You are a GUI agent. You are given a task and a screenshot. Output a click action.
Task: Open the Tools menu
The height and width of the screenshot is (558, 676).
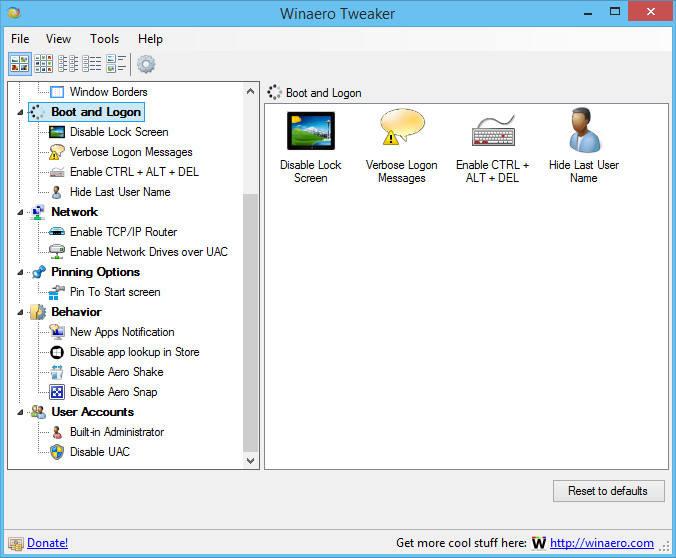(x=104, y=39)
